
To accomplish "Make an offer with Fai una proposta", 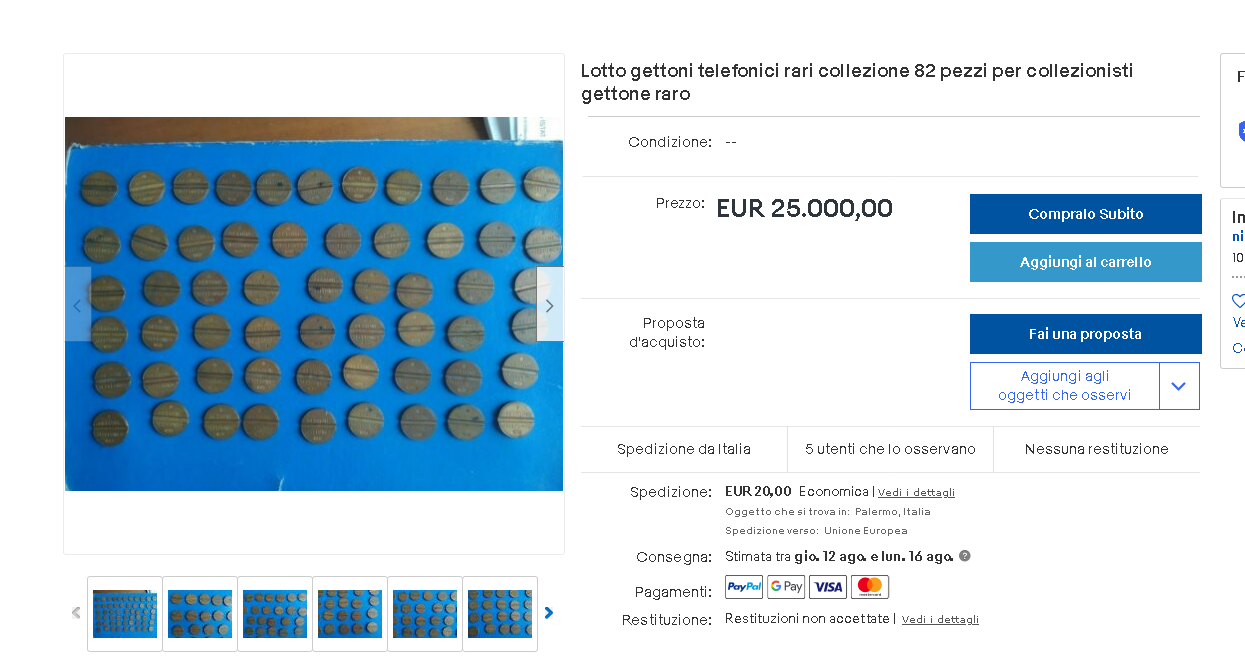I will 1086,334.
